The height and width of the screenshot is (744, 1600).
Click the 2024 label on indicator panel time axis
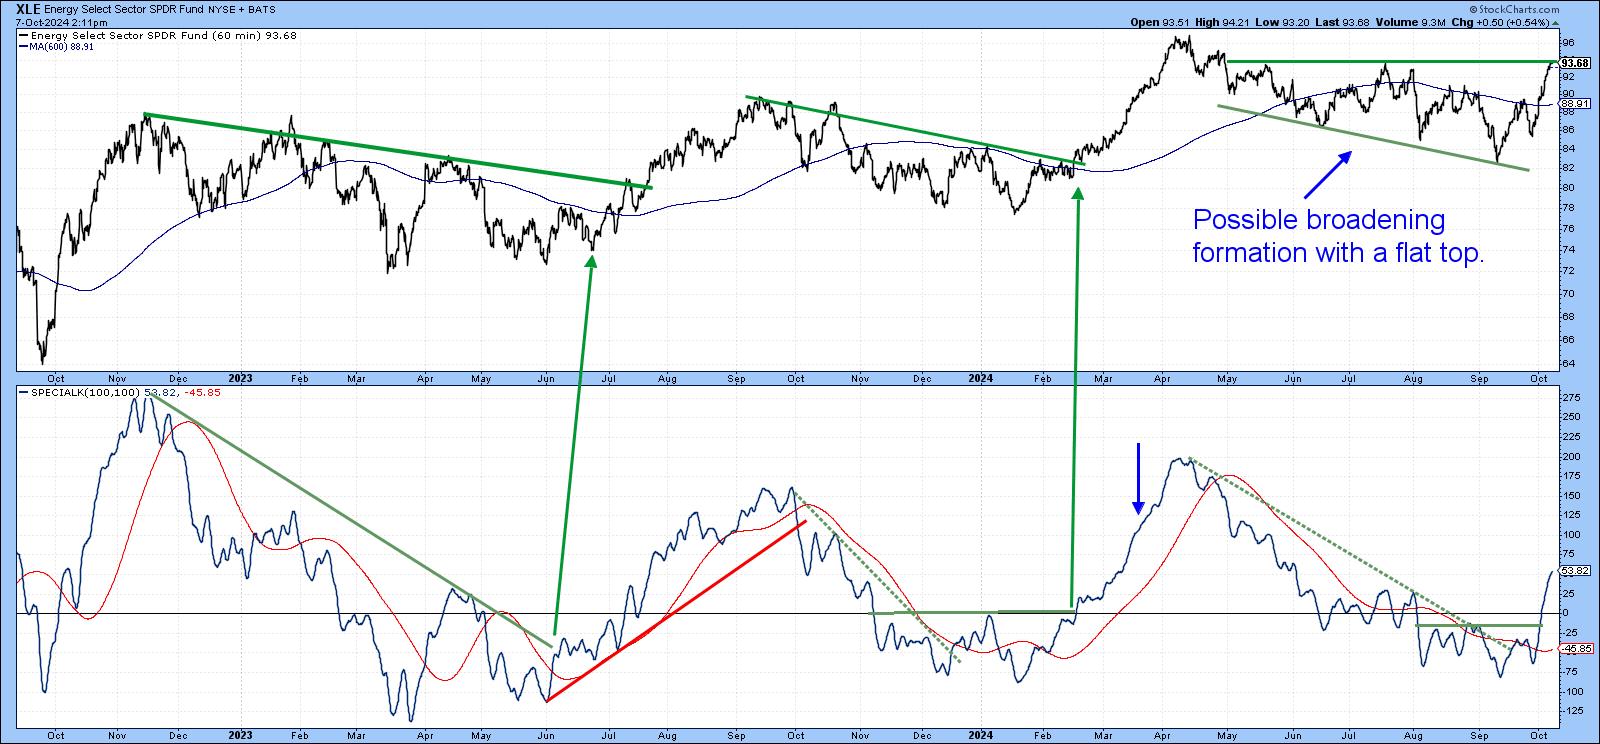click(x=981, y=735)
